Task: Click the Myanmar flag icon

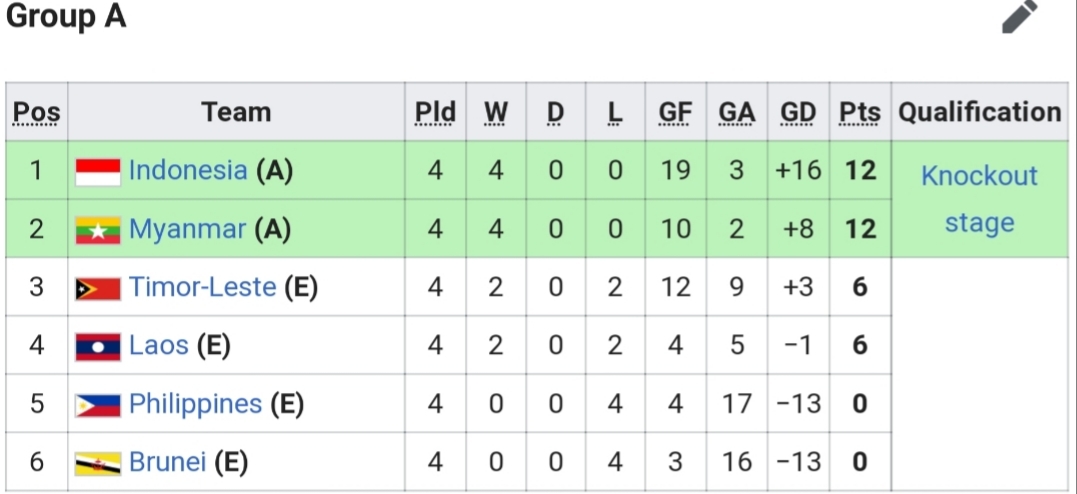Action: tap(98, 230)
